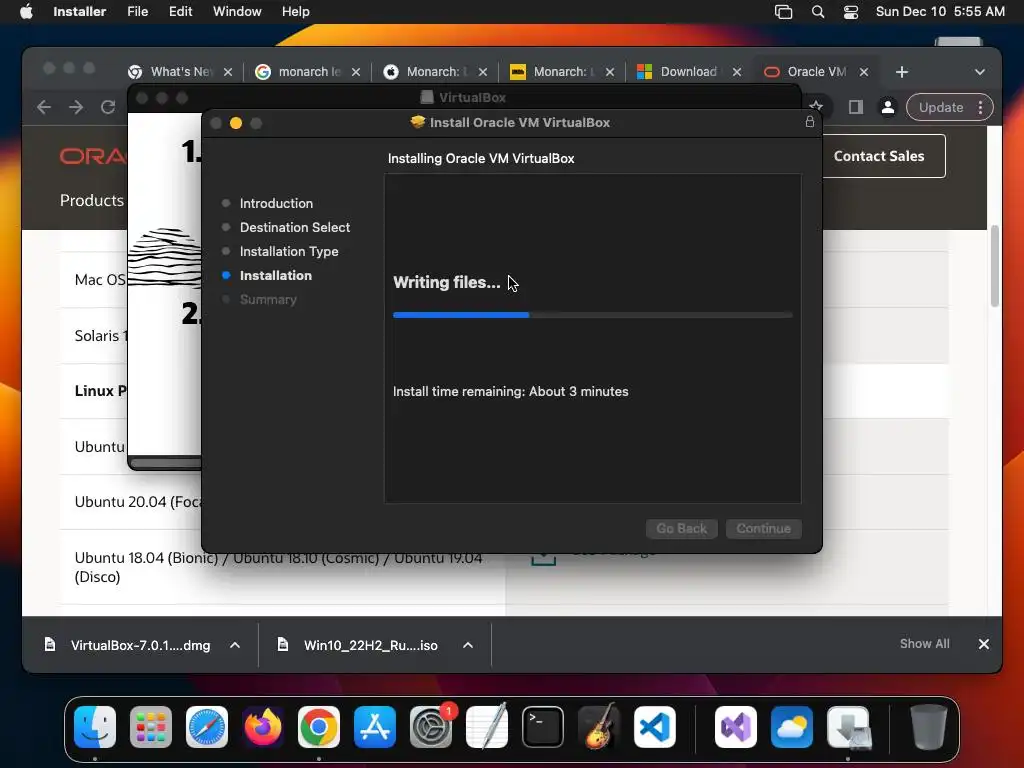Click Show All downloads

pos(924,644)
